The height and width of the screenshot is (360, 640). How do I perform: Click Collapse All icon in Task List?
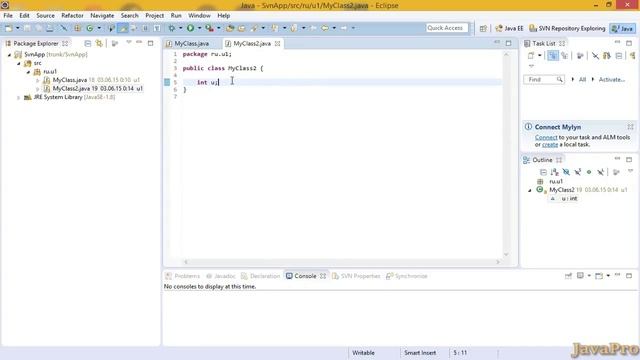pos(619,56)
